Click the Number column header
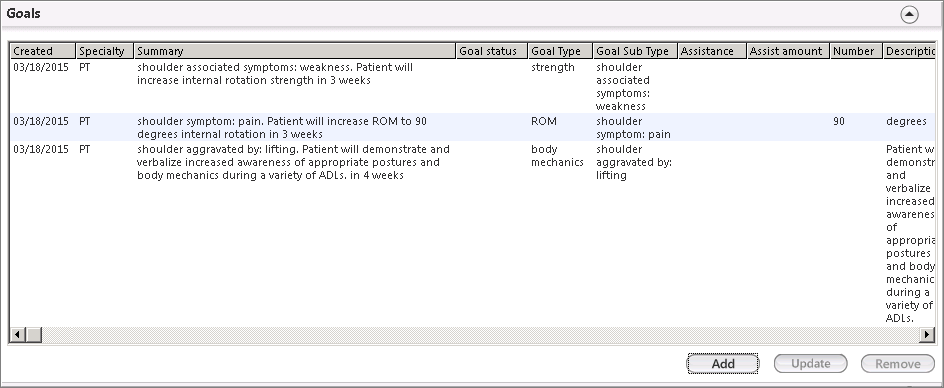The width and height of the screenshot is (944, 388). [x=856, y=51]
